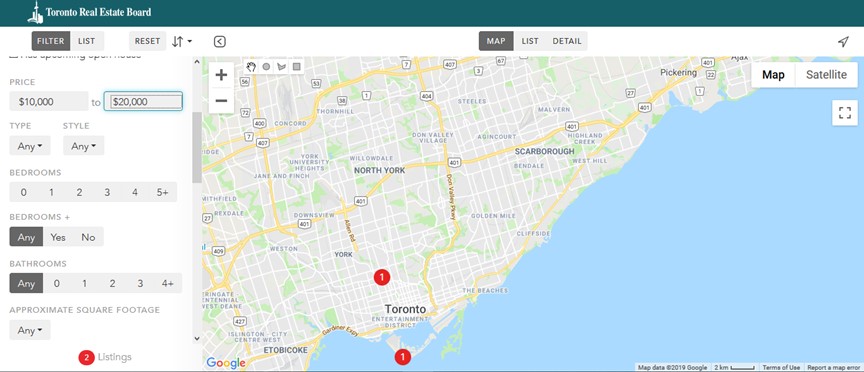Toggle fullscreen map view
The width and height of the screenshot is (864, 372).
pos(845,113)
